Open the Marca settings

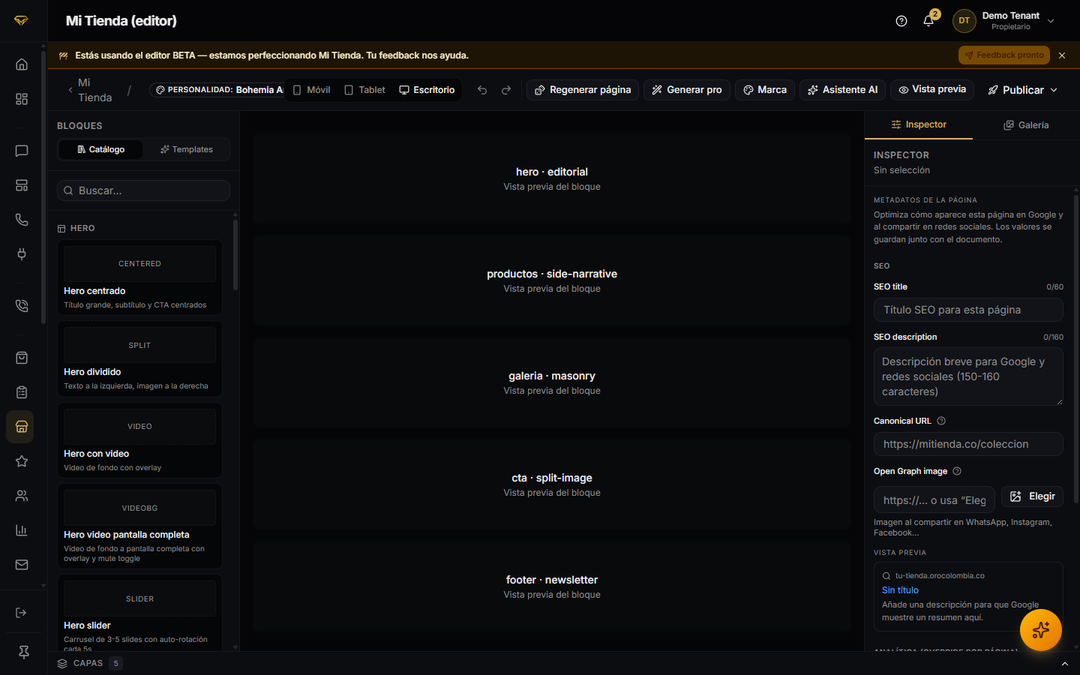pyautogui.click(x=765, y=90)
